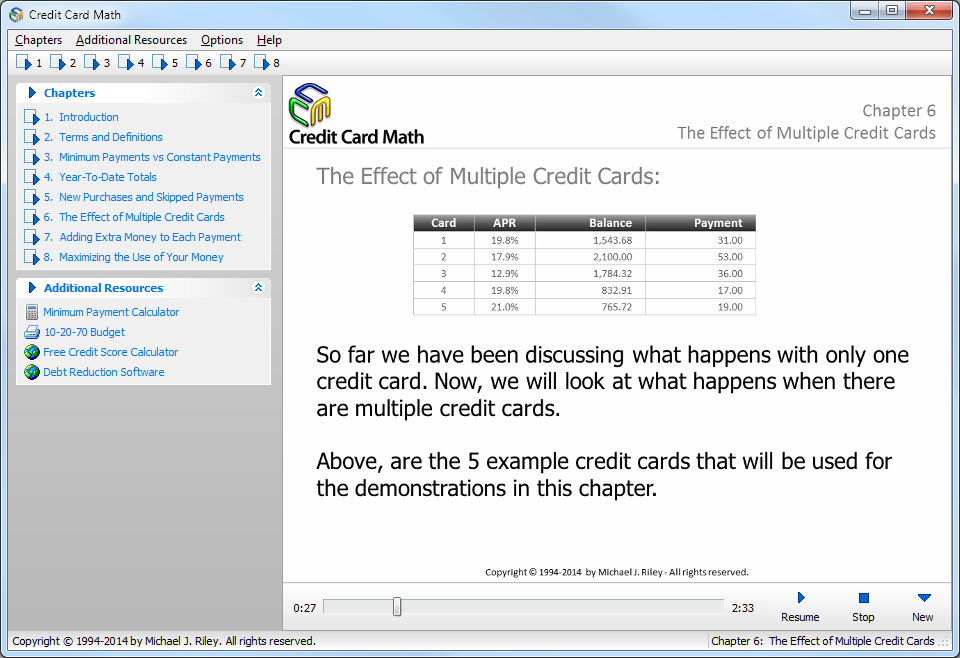960x658 pixels.
Task: Open Adding Extra Money to Each Payment chapter
Action: (x=143, y=237)
